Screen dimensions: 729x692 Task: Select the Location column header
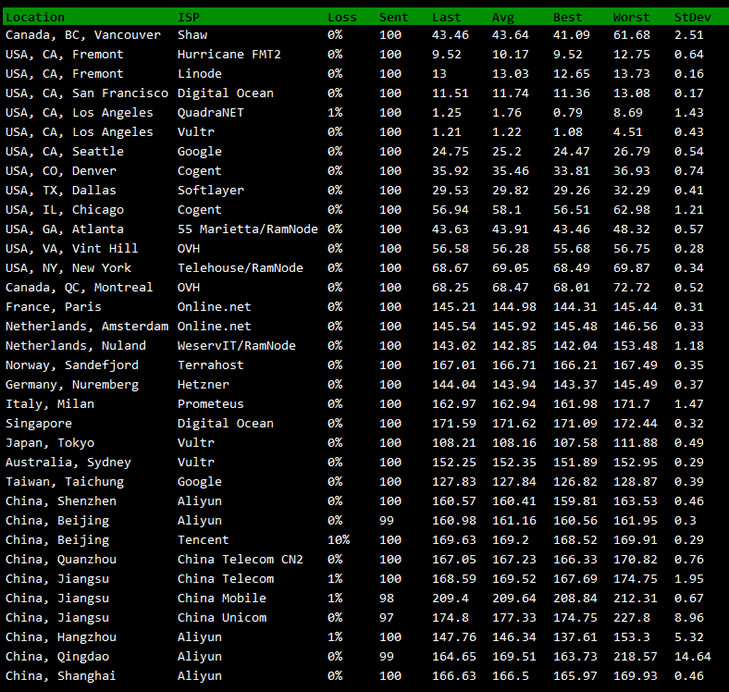point(35,17)
